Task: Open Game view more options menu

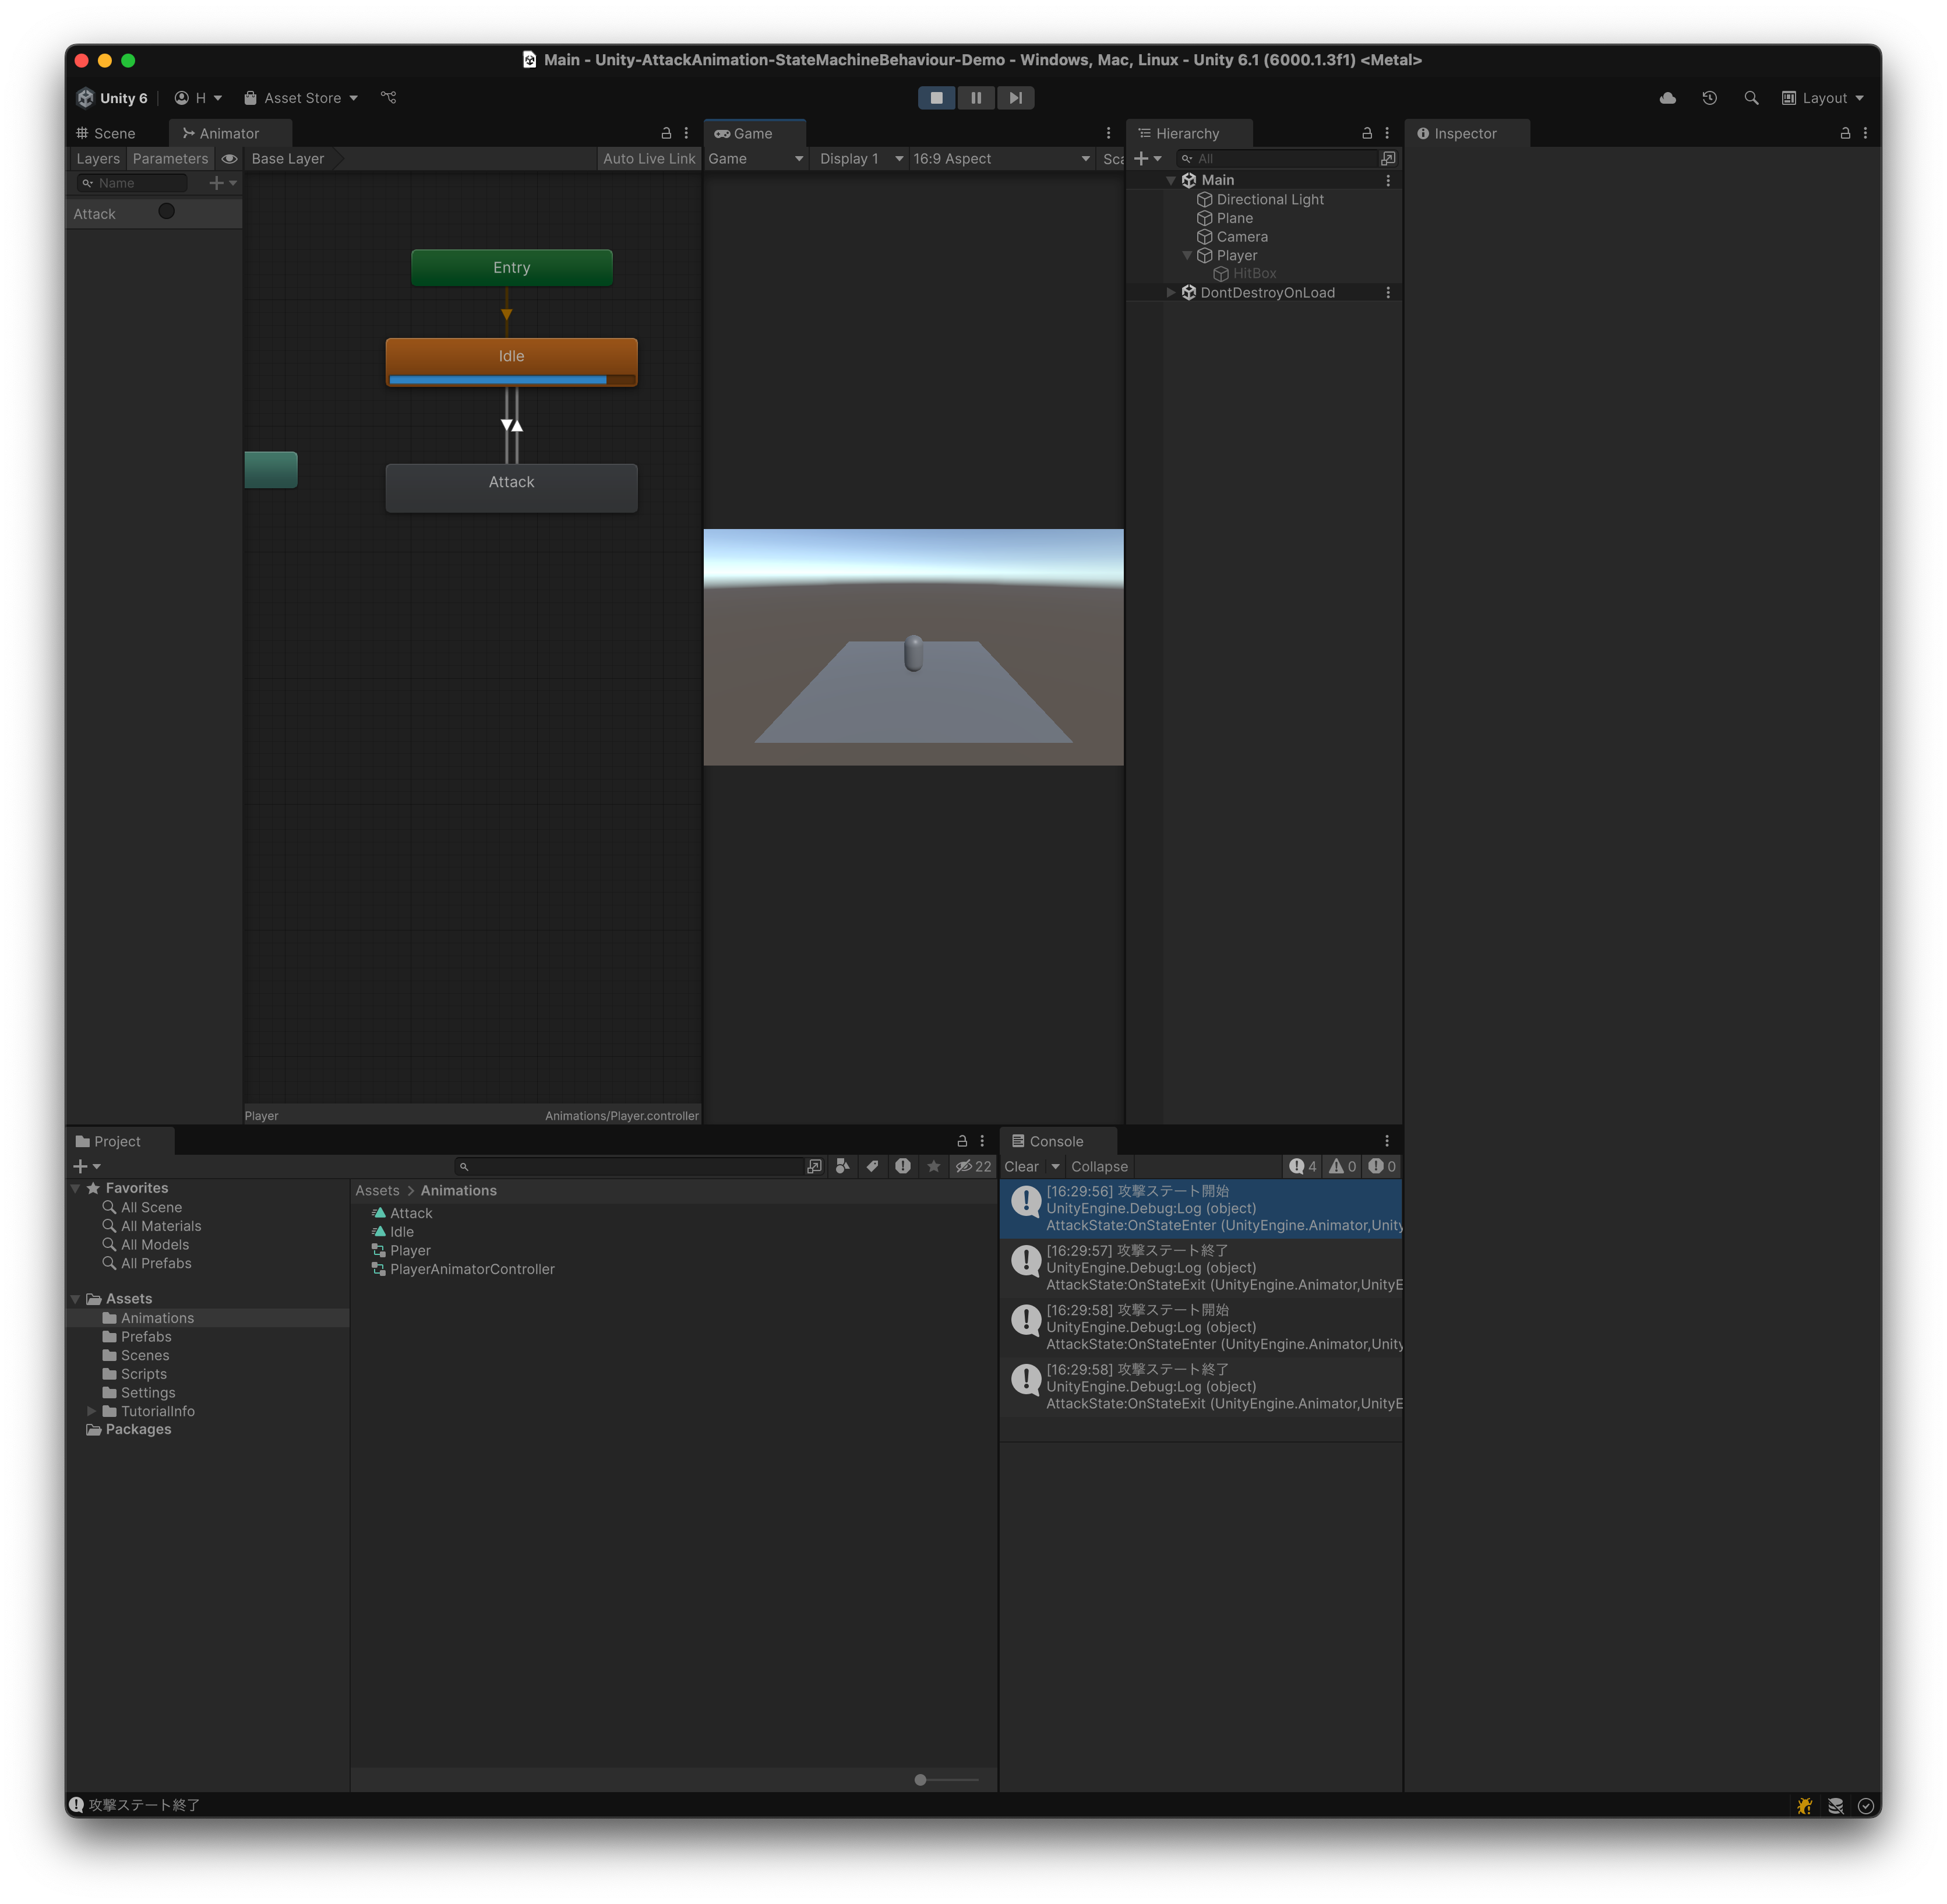Action: click(x=1108, y=133)
